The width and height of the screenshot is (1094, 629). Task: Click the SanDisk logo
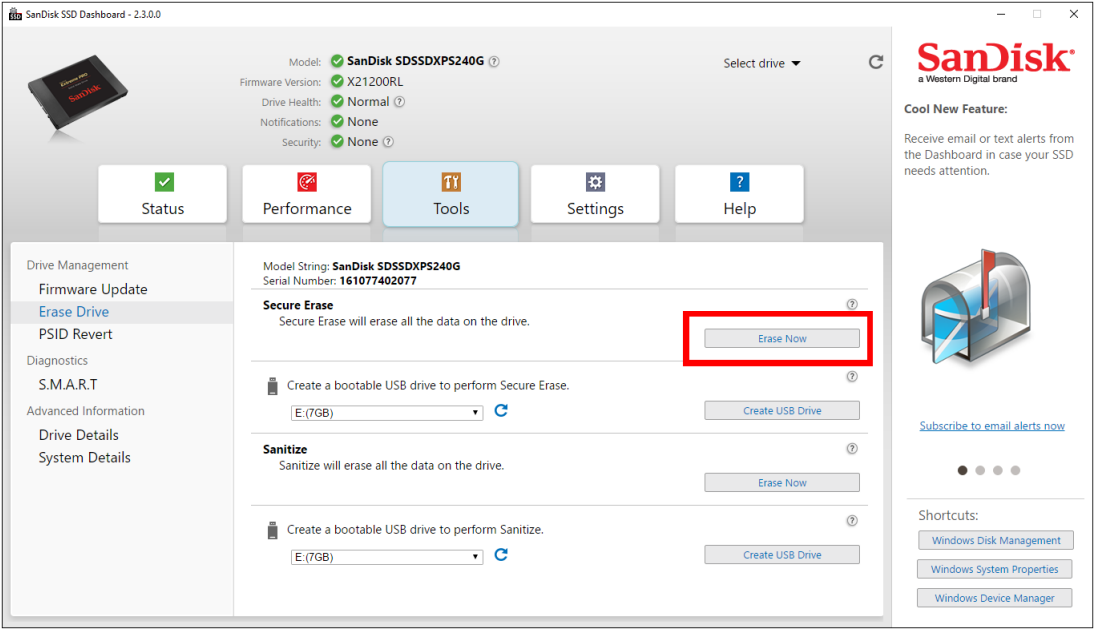coord(995,63)
